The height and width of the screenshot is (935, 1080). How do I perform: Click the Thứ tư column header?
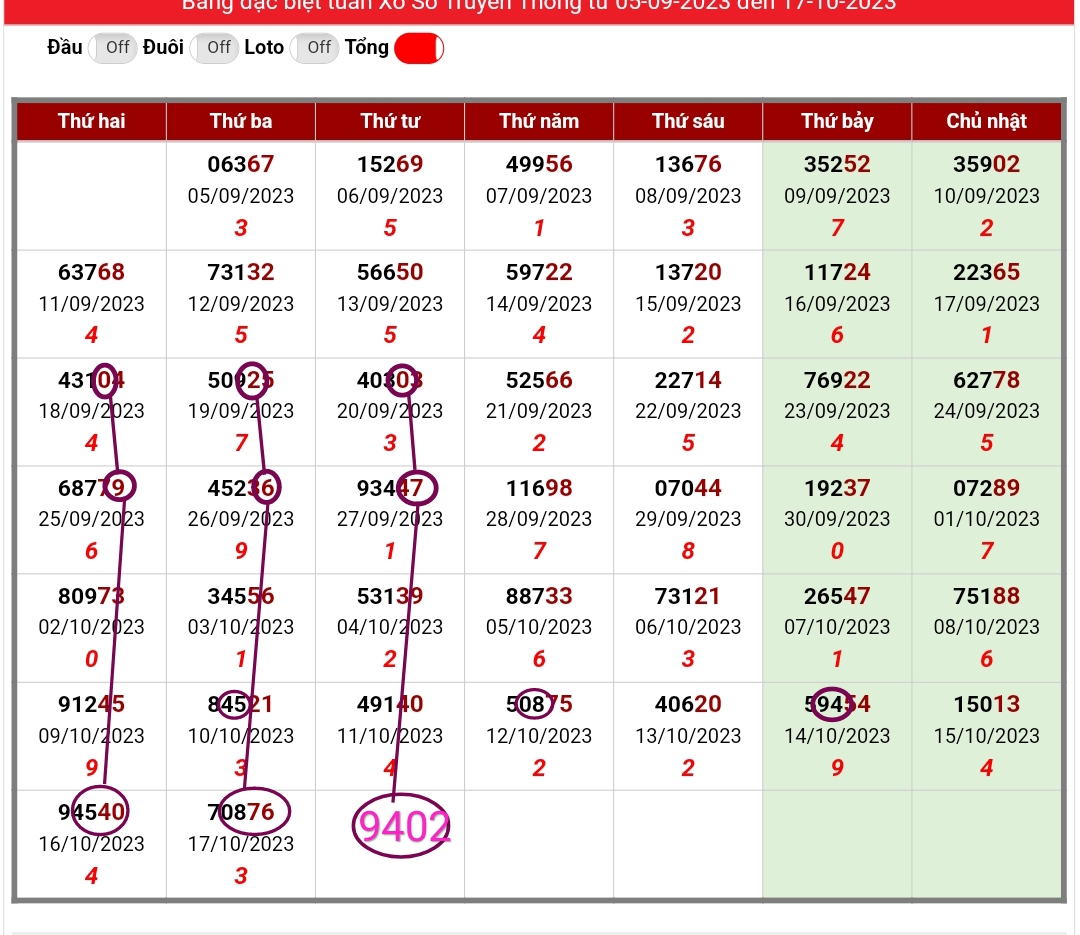(390, 121)
